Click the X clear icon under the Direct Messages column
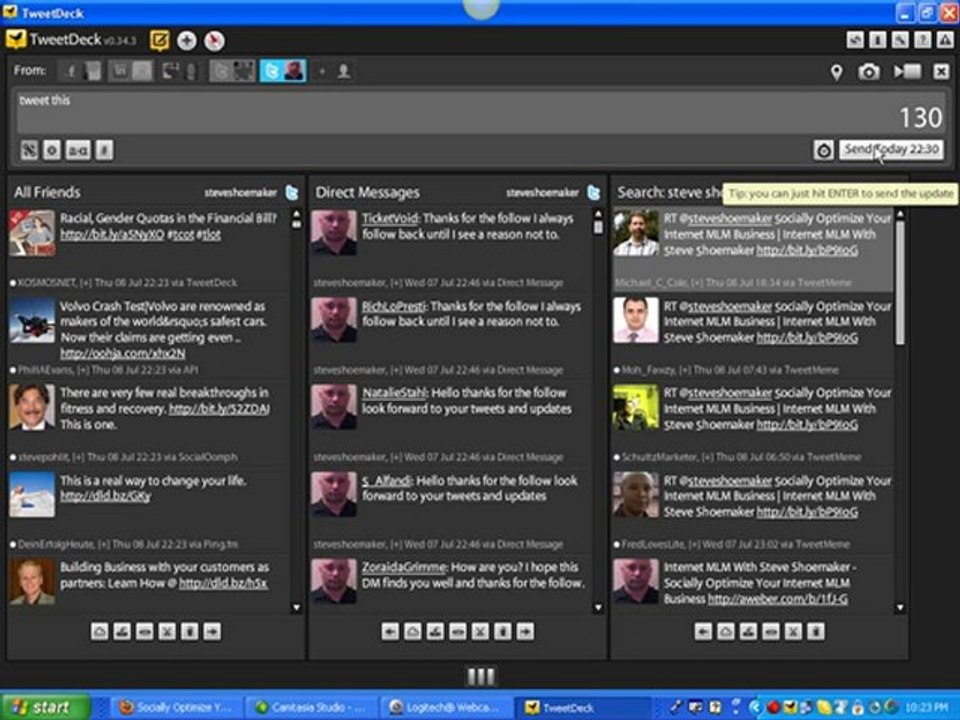 (480, 631)
